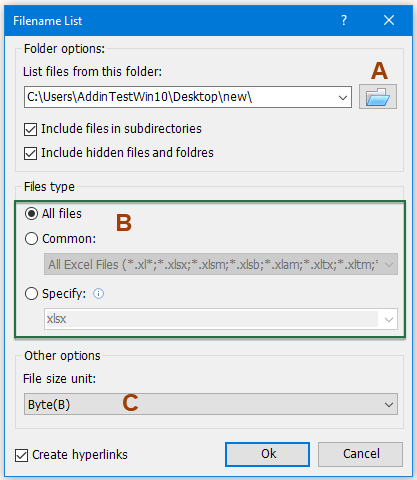The width and height of the screenshot is (417, 480).
Task: Select the All files radio button
Action: coord(31,214)
